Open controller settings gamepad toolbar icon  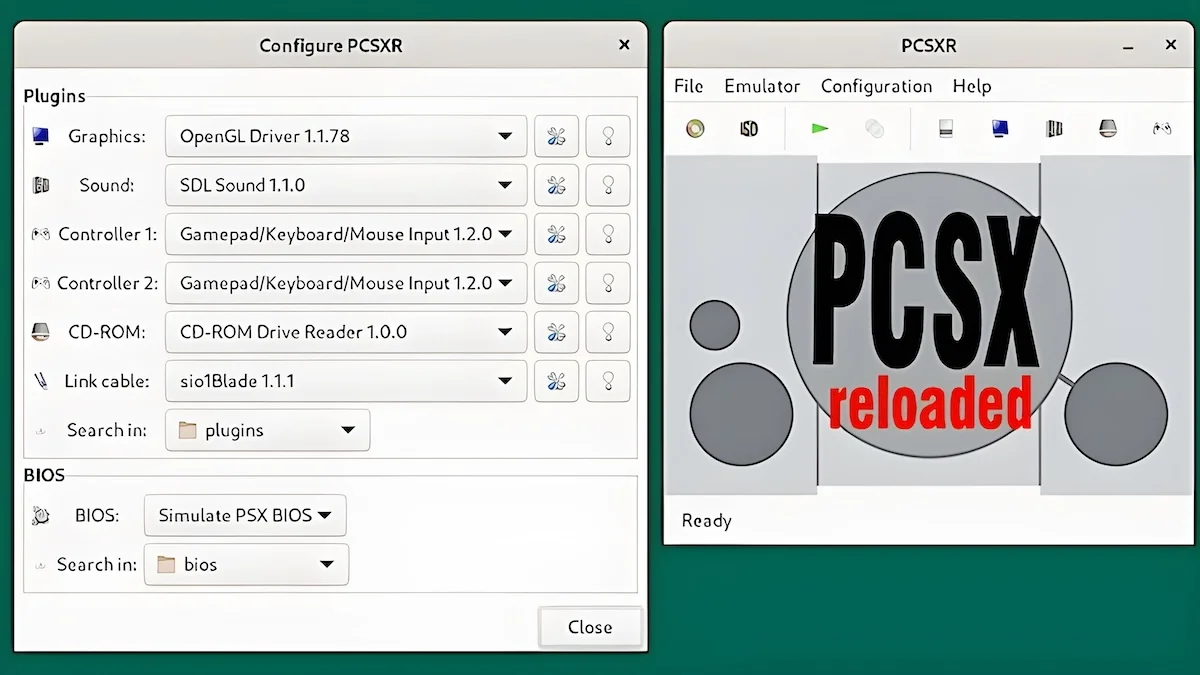point(1162,128)
